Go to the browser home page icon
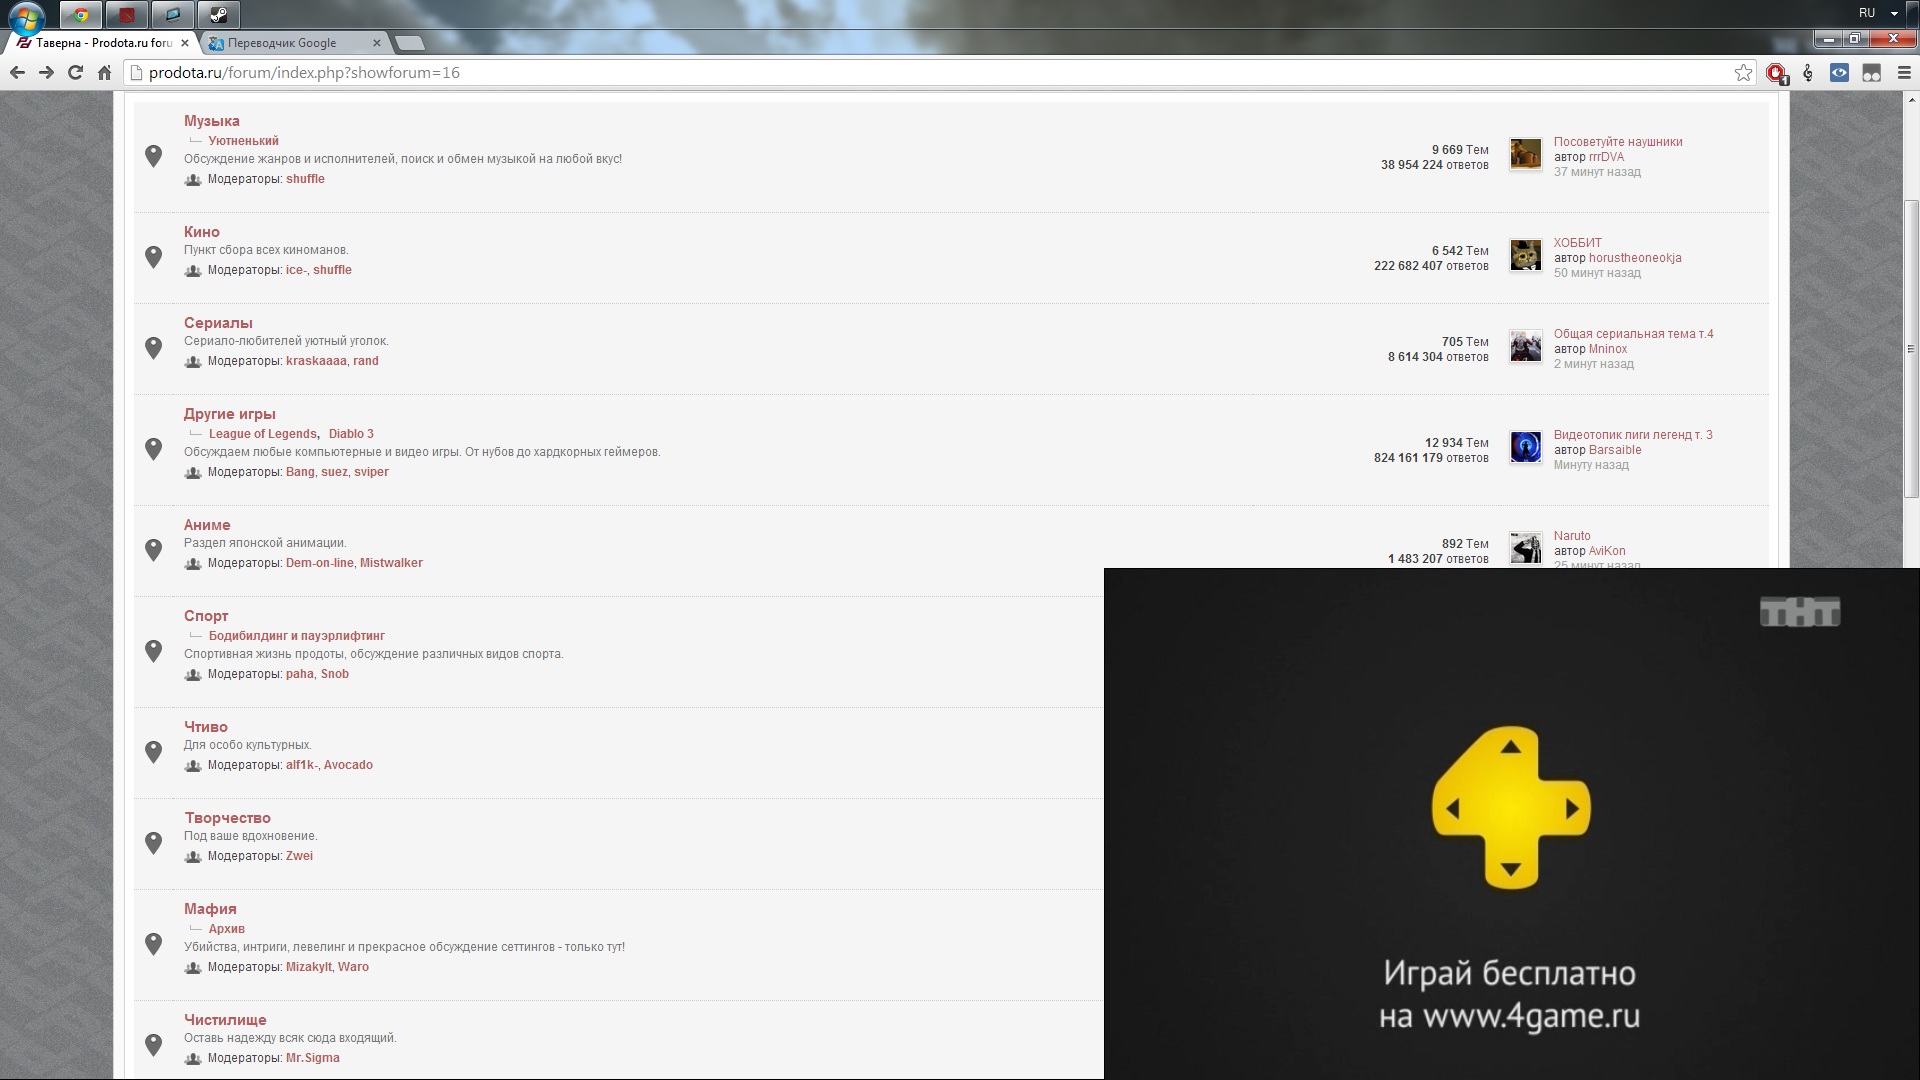 (x=104, y=73)
